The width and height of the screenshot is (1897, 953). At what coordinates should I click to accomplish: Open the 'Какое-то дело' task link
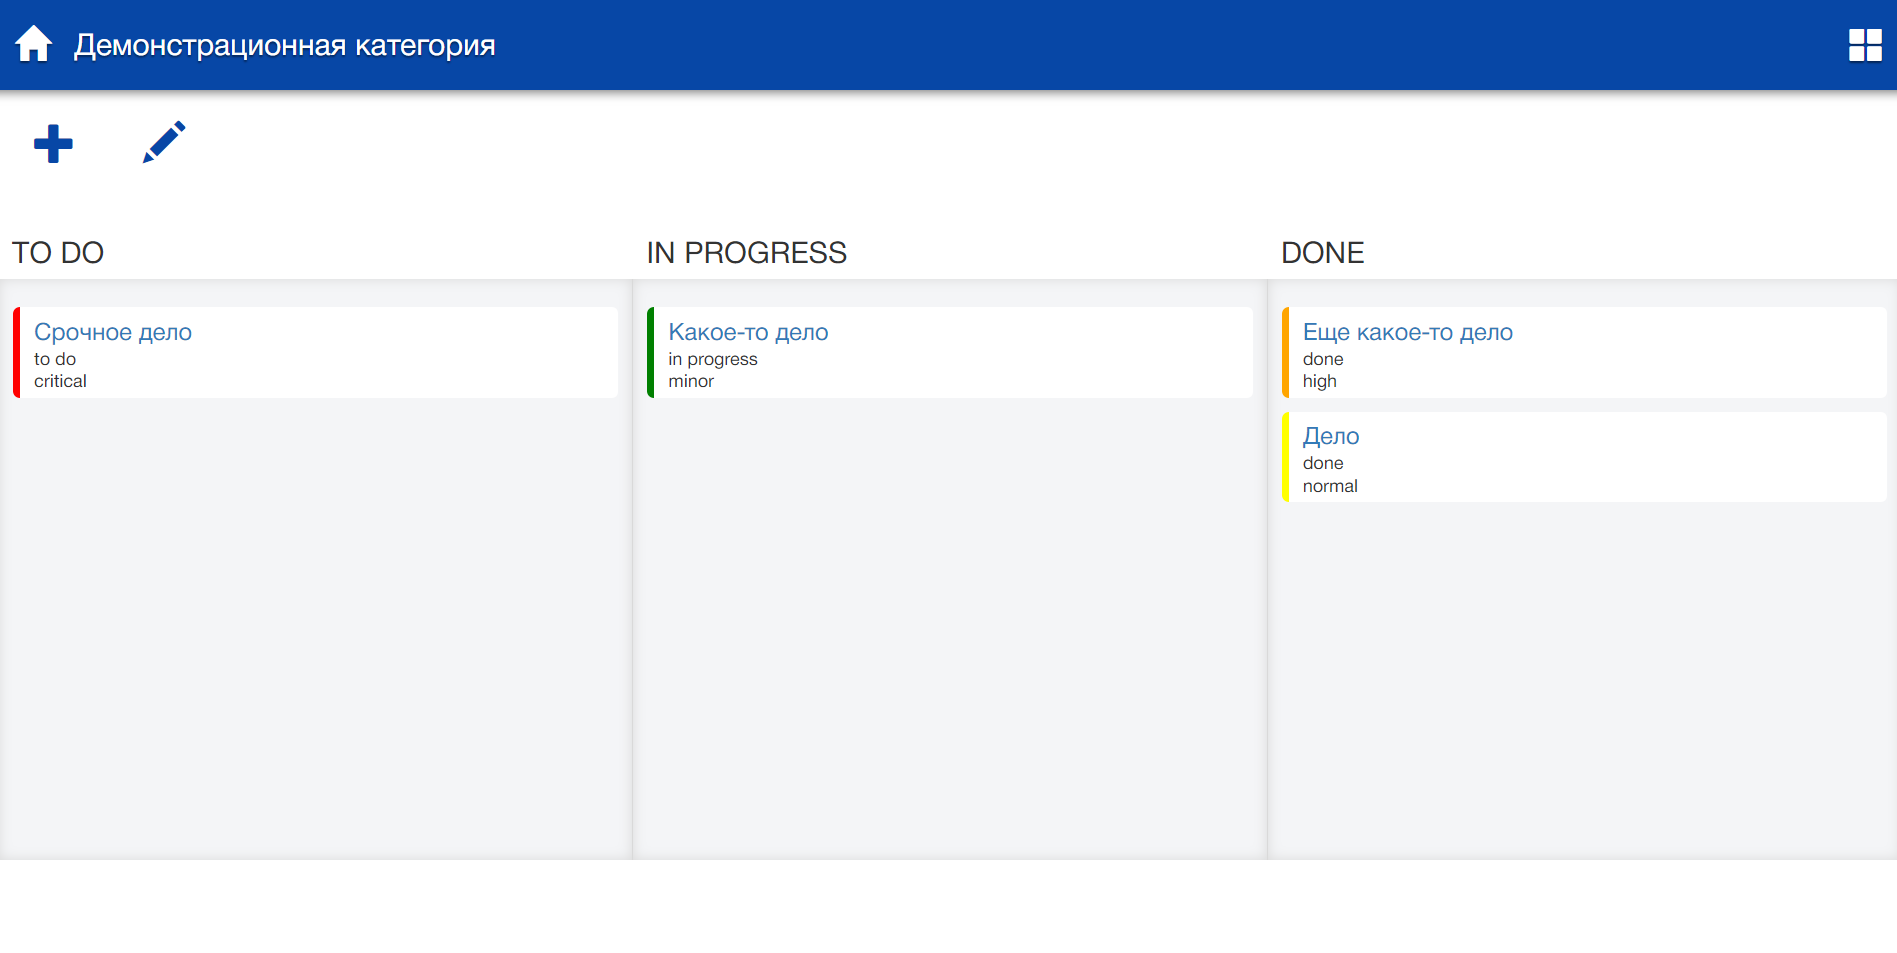[748, 332]
